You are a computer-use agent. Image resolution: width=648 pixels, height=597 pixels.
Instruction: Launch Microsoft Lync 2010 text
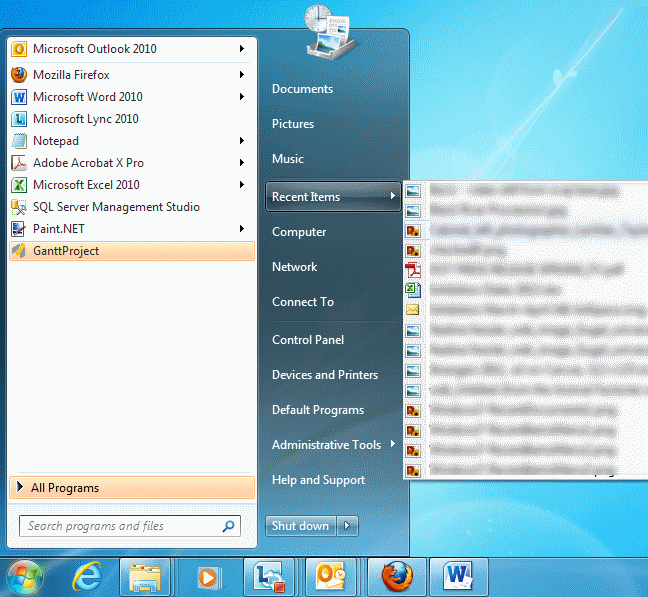pos(86,119)
